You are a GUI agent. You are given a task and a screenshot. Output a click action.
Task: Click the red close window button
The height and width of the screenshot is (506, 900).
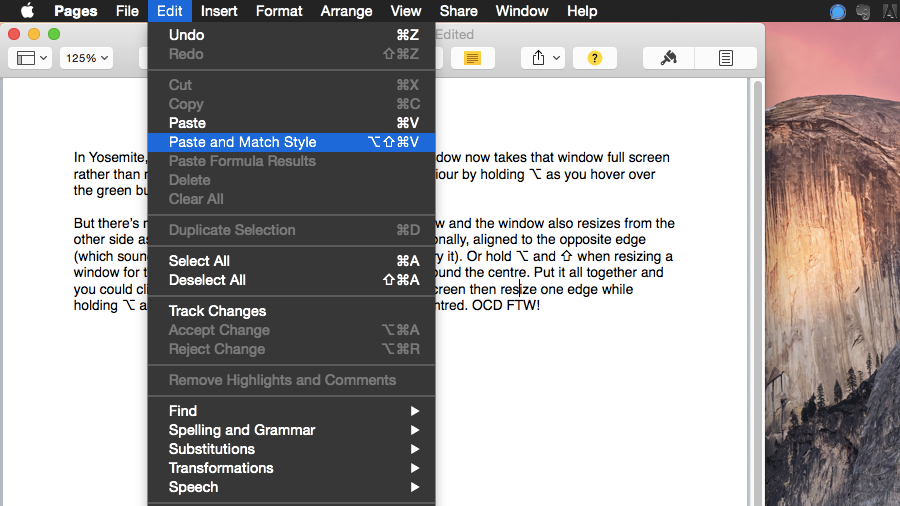point(14,34)
